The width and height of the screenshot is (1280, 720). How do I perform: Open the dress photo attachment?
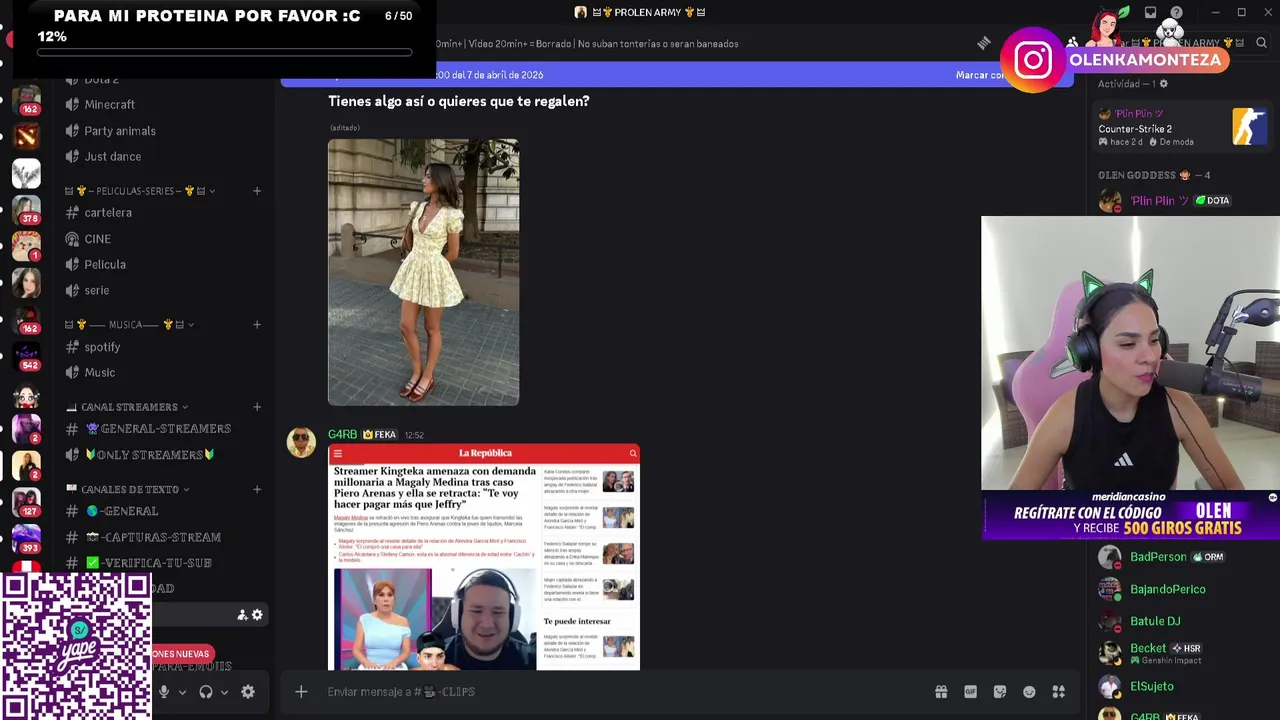pos(423,272)
